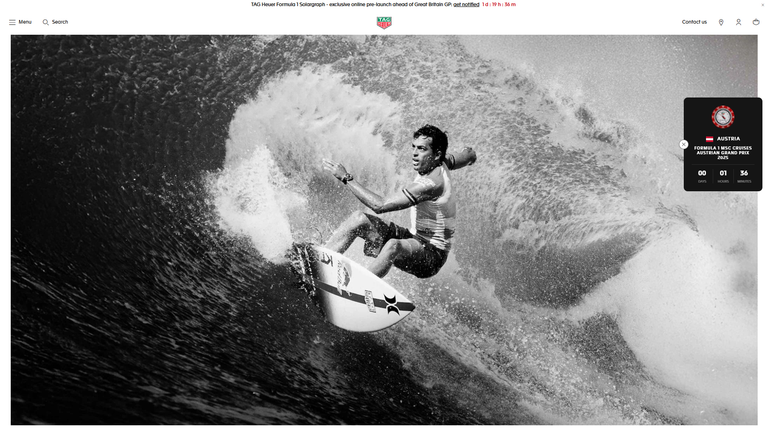This screenshot has width=768, height=431.
Task: Click the watch dial icon in widget
Action: pos(723,117)
